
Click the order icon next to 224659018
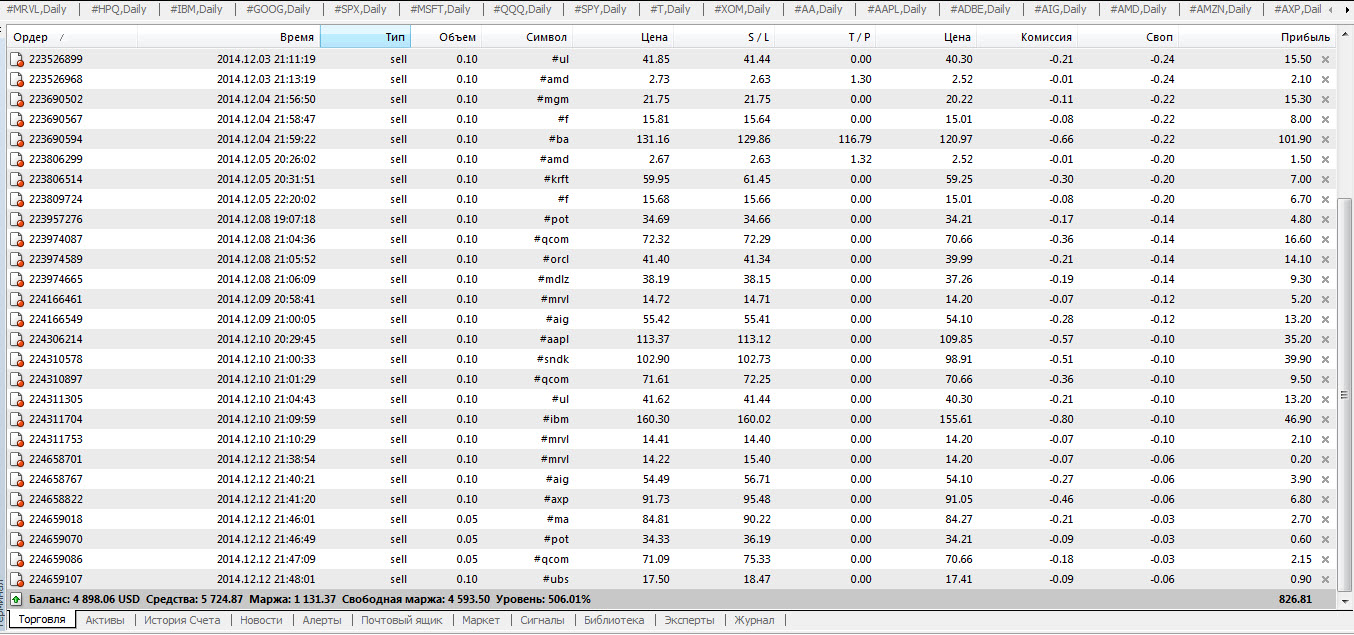coord(16,519)
